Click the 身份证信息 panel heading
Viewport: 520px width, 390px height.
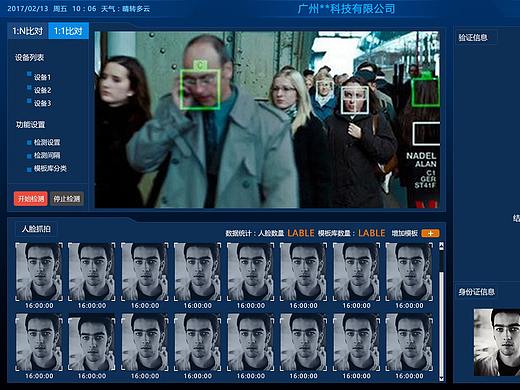[x=476, y=292]
